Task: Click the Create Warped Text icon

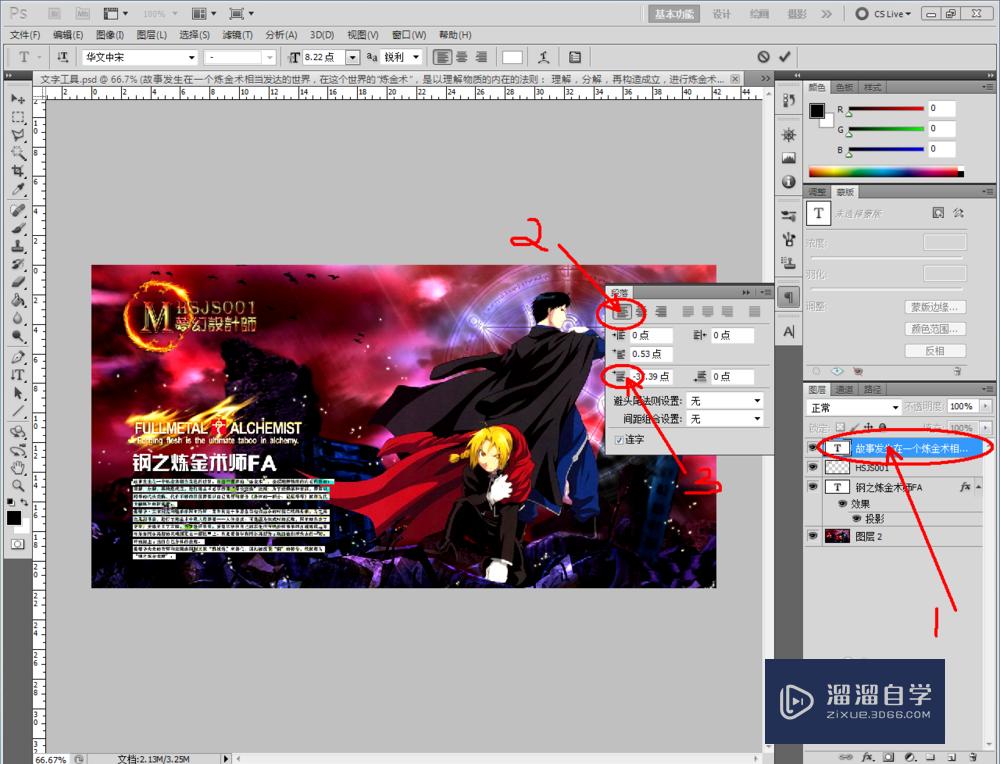Action: (543, 57)
